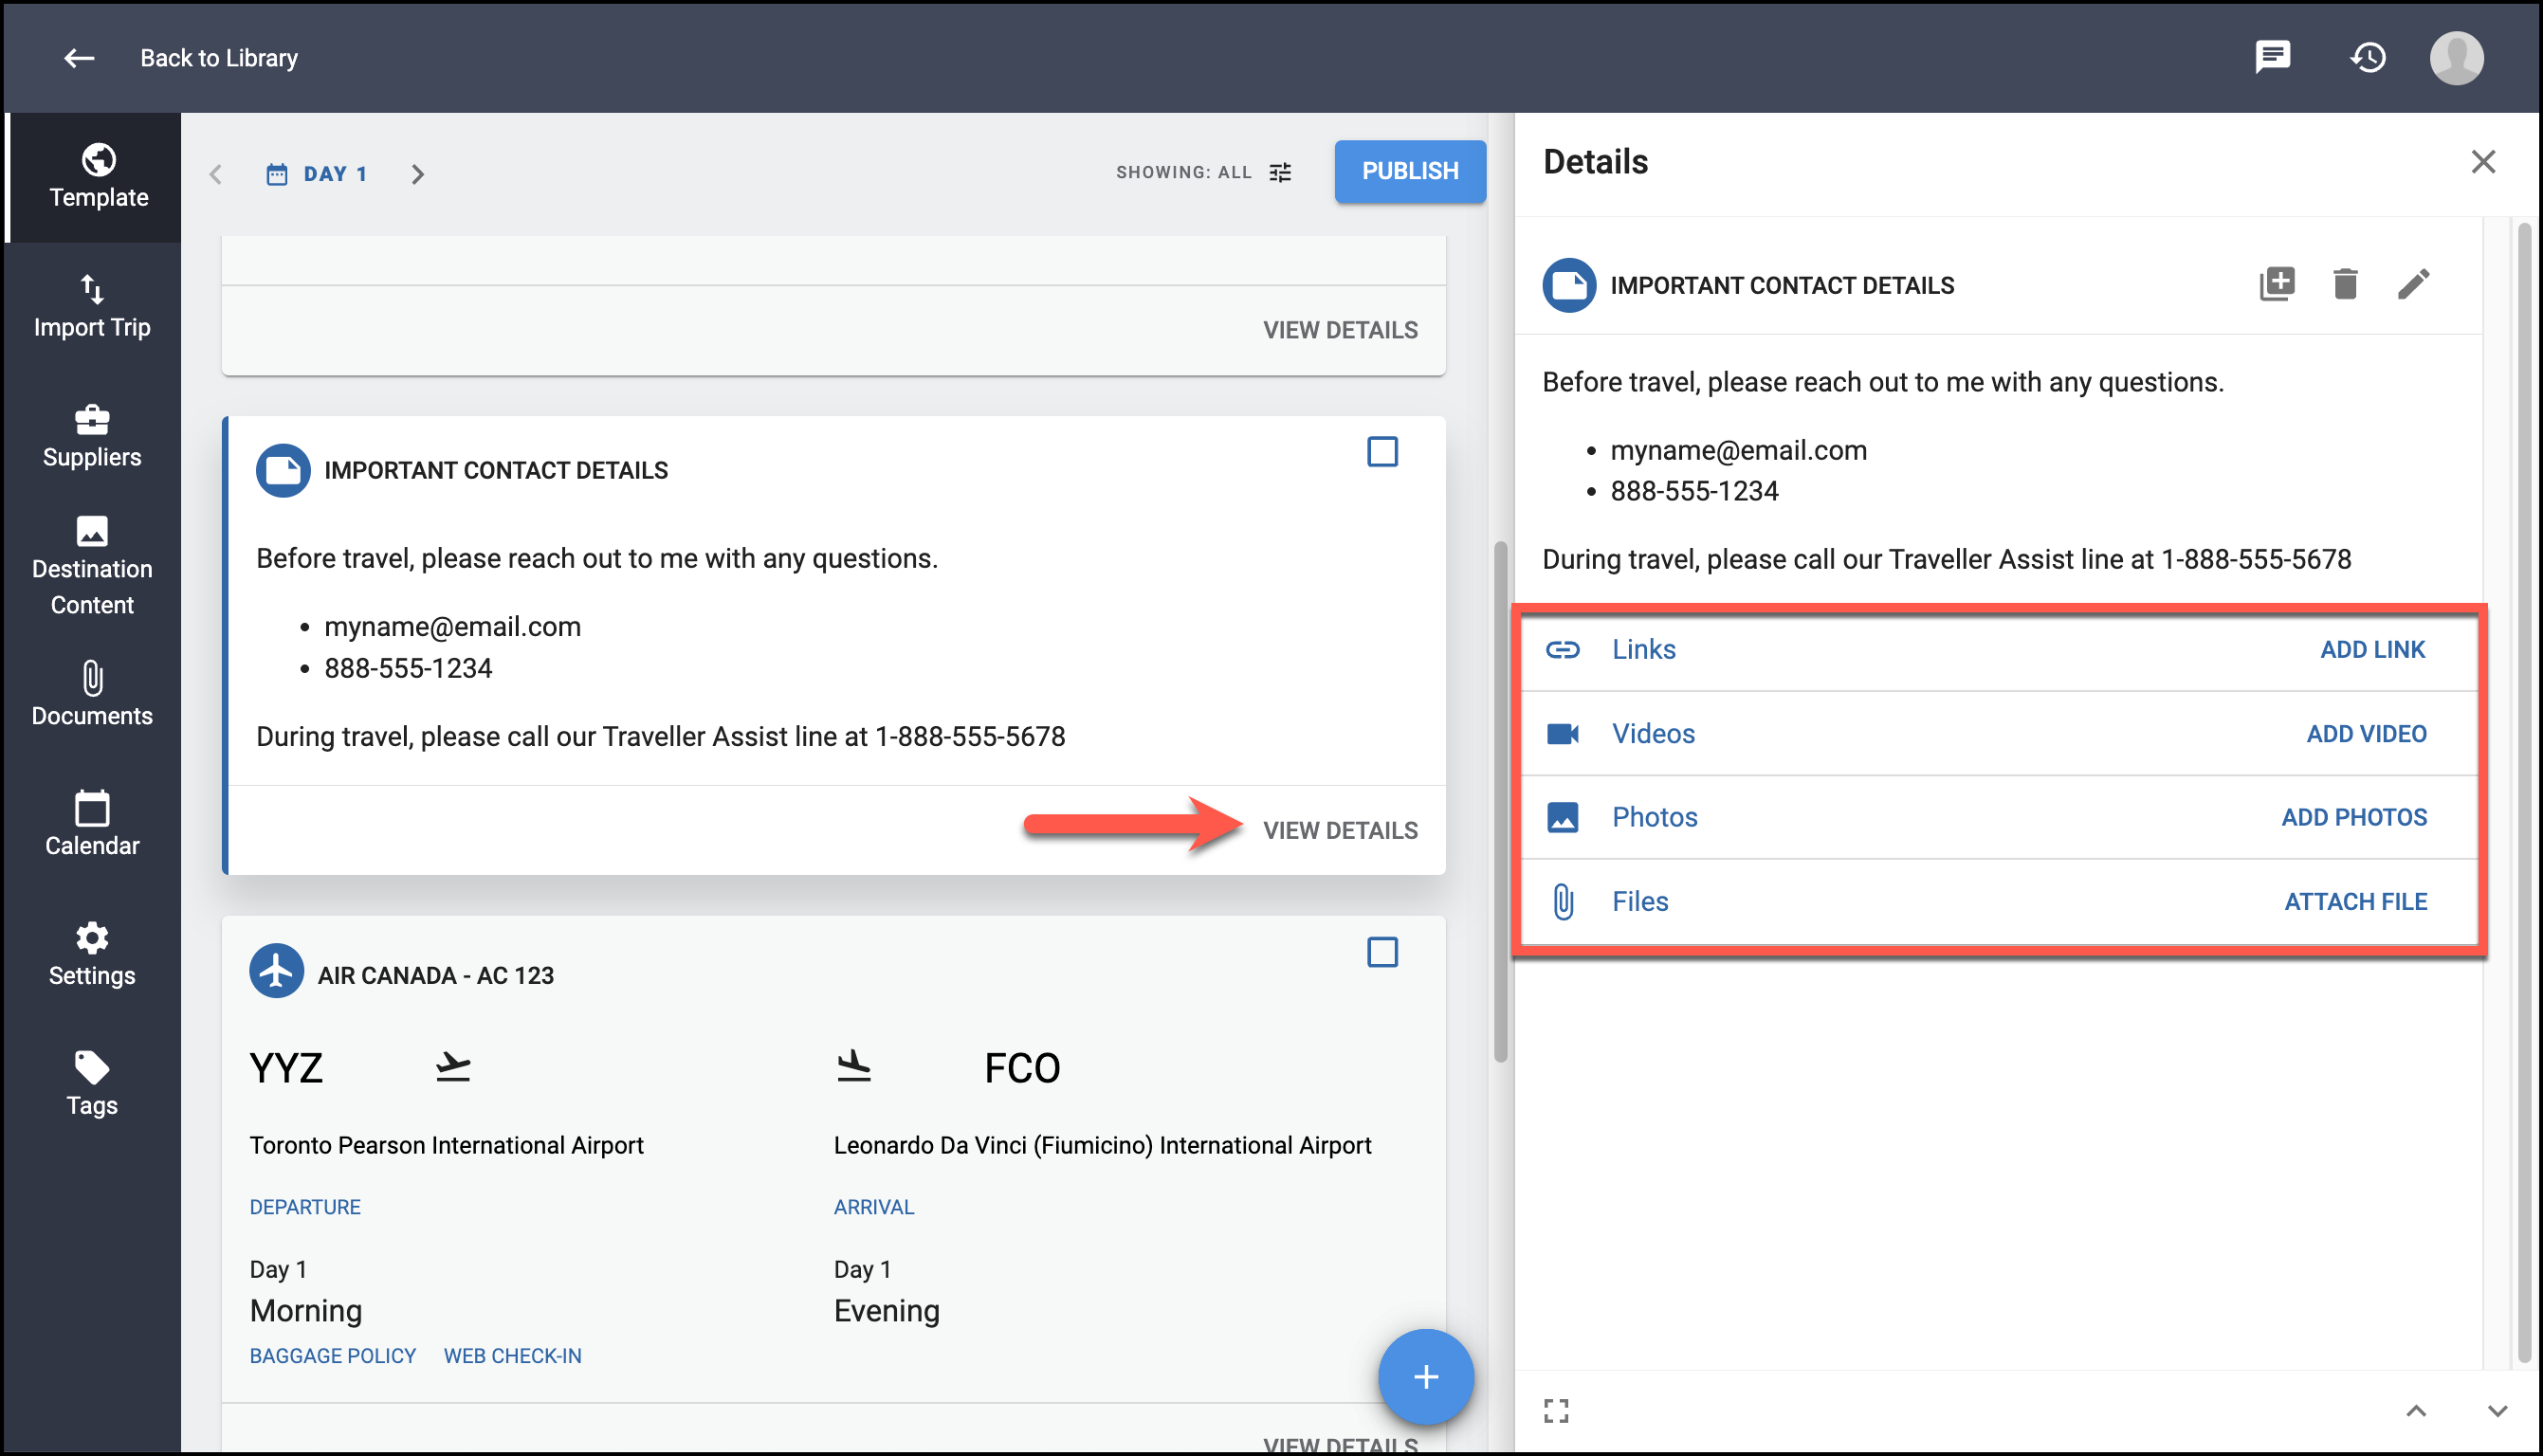Image resolution: width=2543 pixels, height=1456 pixels.
Task: View details of Important Contact Details card
Action: point(1340,830)
